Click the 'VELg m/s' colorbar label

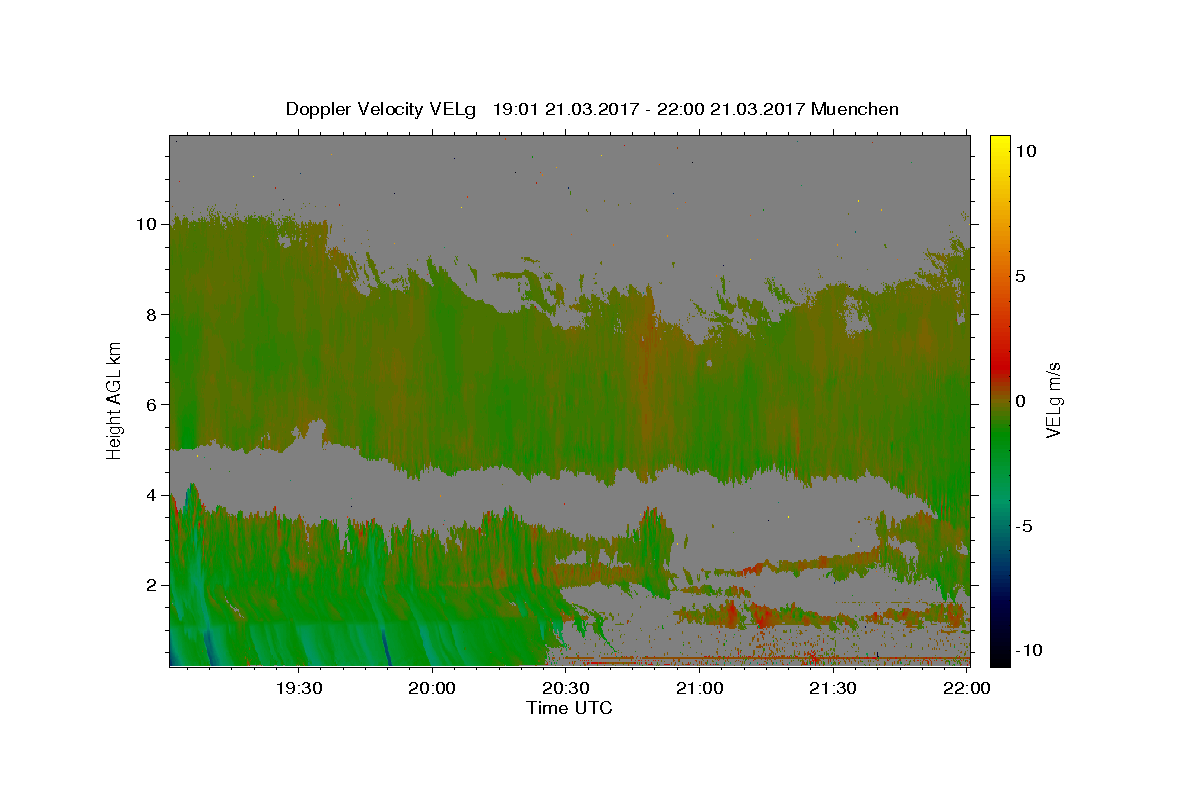tap(1053, 400)
